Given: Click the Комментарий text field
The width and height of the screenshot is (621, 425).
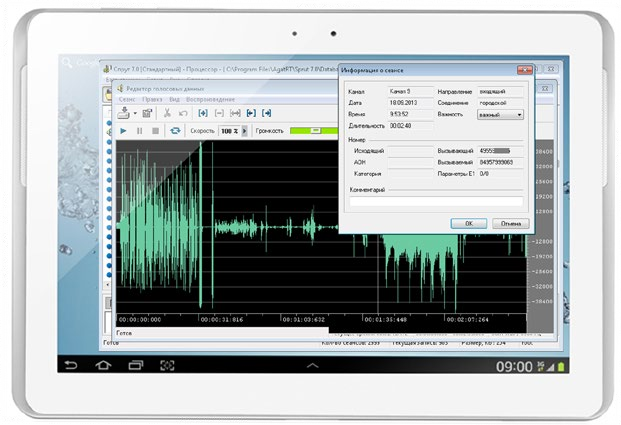Looking at the screenshot, I should click(435, 201).
